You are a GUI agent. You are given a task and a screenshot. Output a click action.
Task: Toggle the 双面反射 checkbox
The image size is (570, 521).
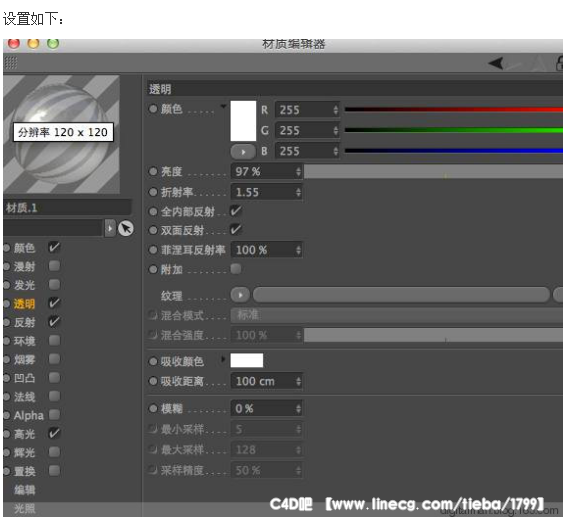click(236, 230)
